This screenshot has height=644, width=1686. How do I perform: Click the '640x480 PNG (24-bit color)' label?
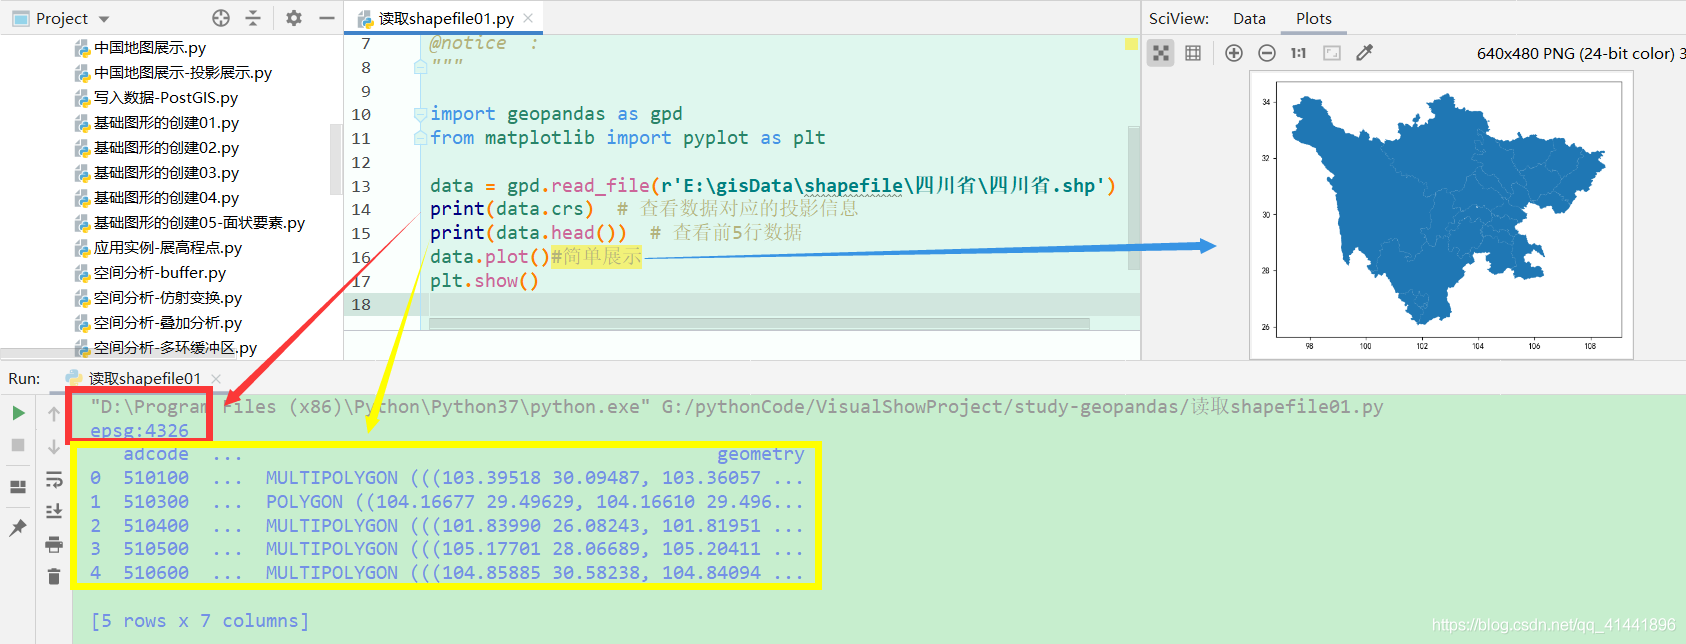click(1575, 53)
